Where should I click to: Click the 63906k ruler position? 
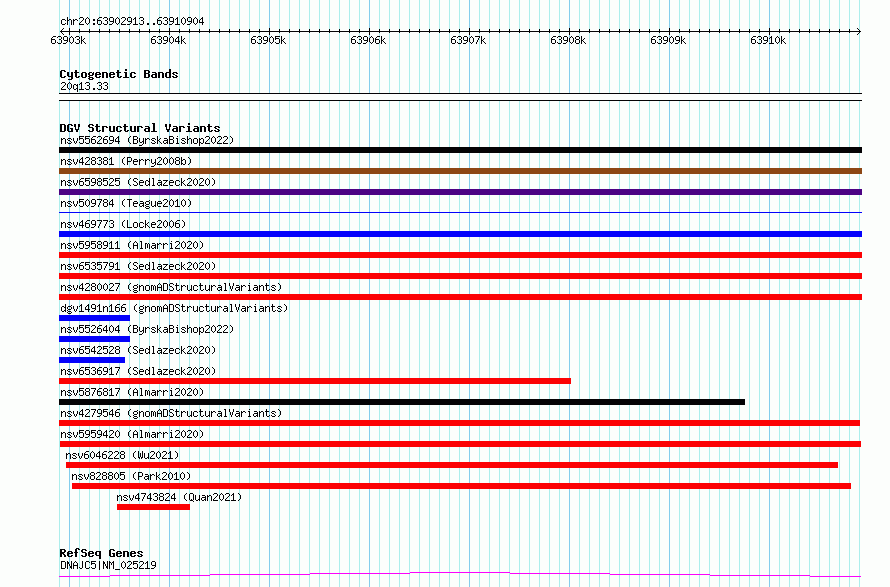pyautogui.click(x=368, y=40)
